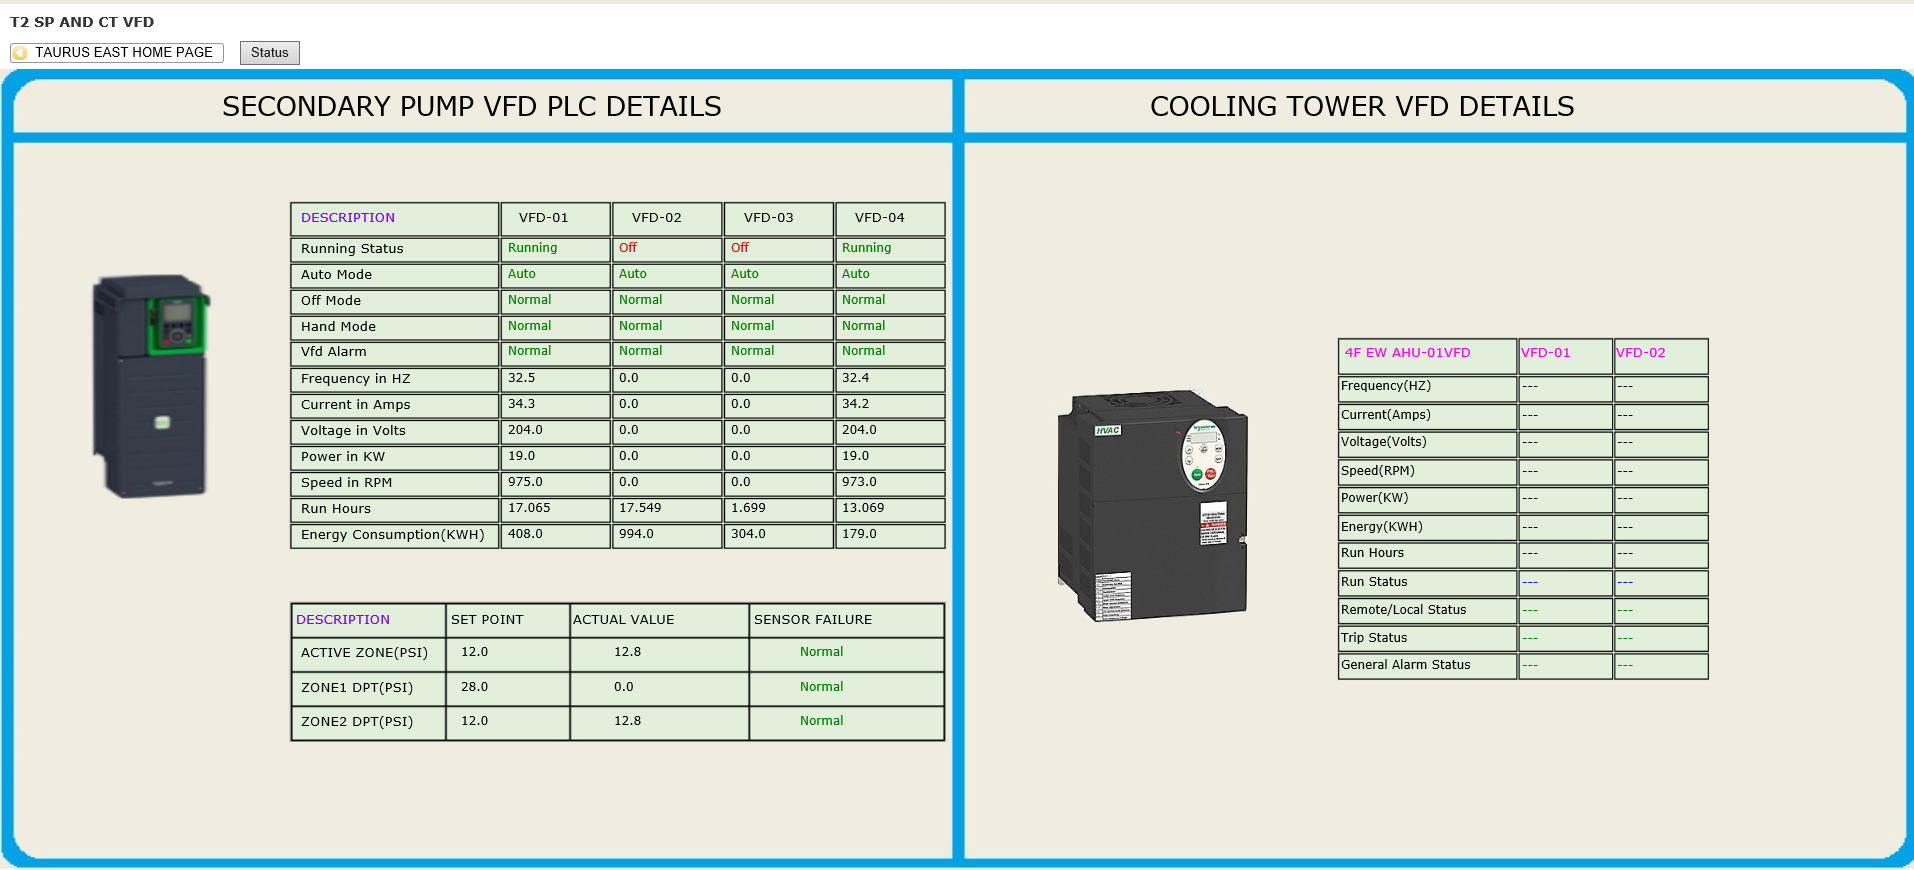Click ZONE1 DPT set point 28.0 field
Image resolution: width=1914 pixels, height=870 pixels.
(x=475, y=687)
